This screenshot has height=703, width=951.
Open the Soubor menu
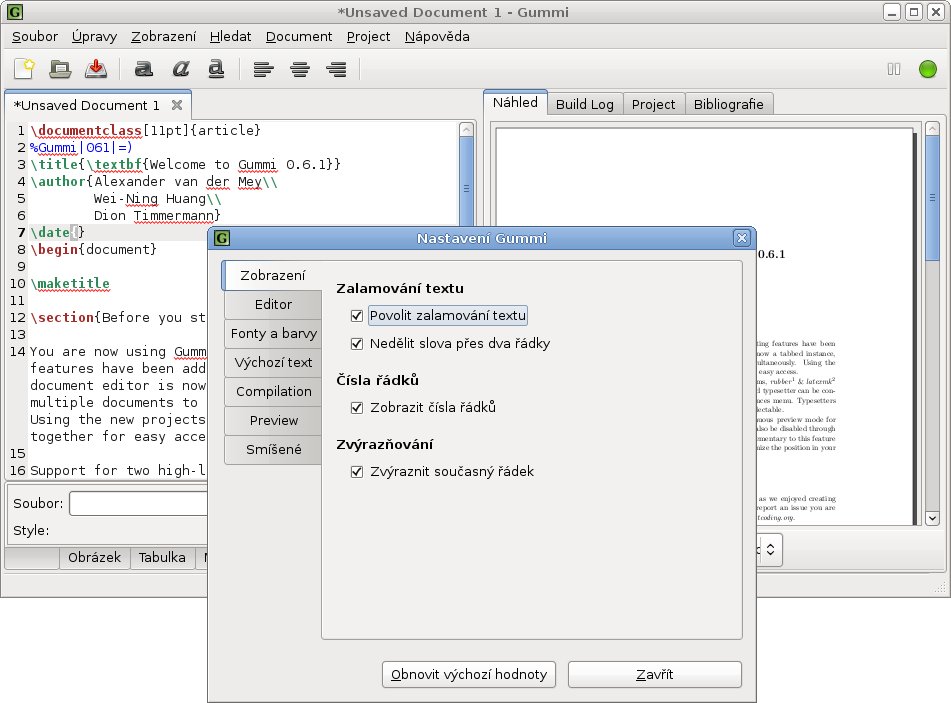35,36
